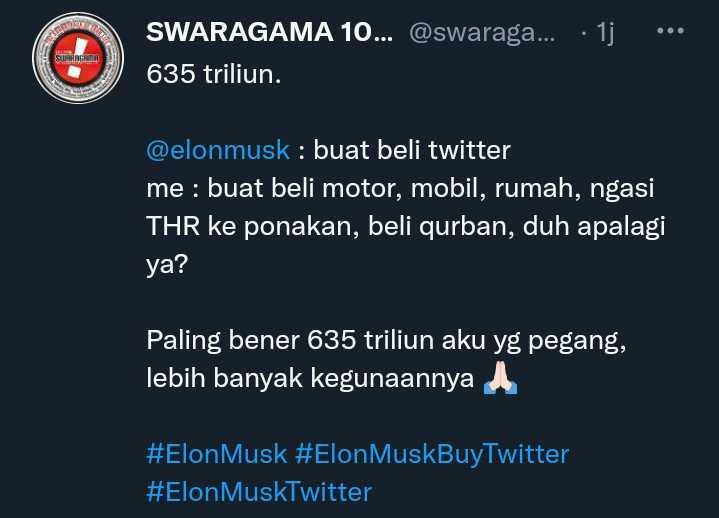Click the "THR ke ponakan, beli qurban" line
Image resolution: width=719 pixels, height=518 pixels.
[330, 226]
